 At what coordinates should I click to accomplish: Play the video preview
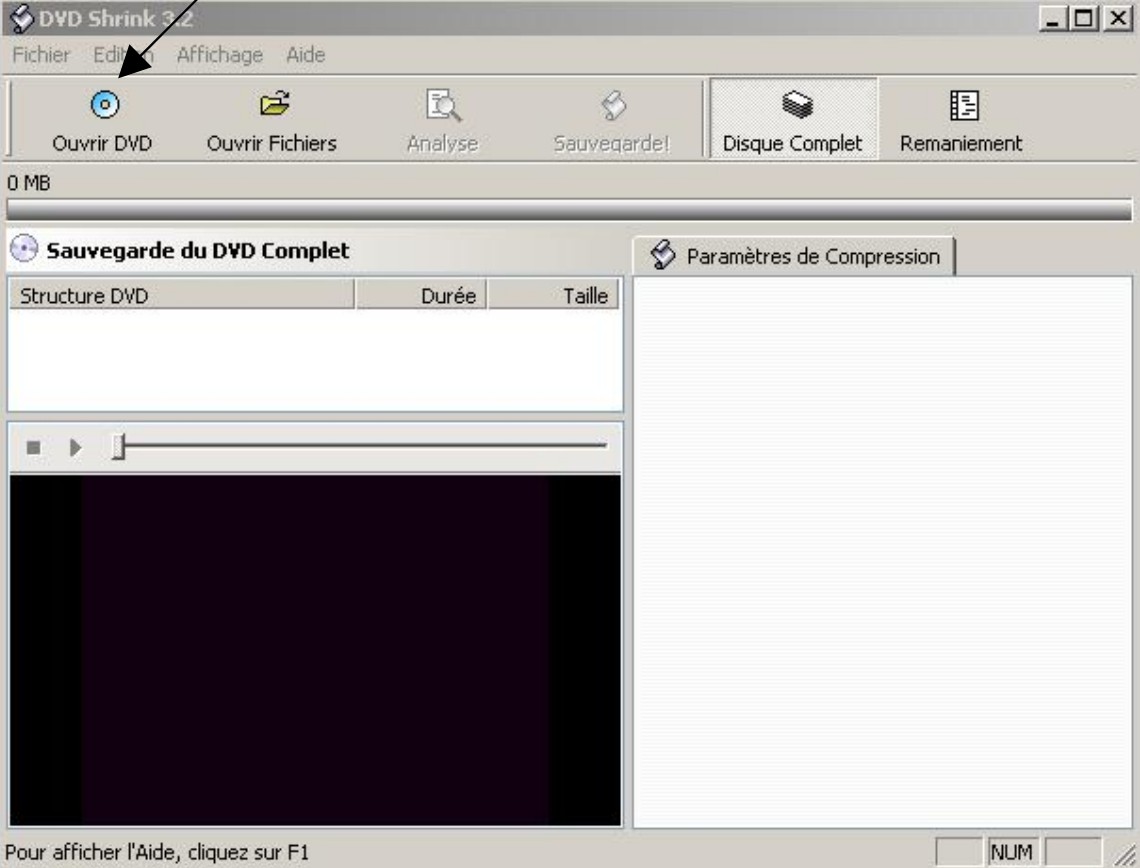75,447
